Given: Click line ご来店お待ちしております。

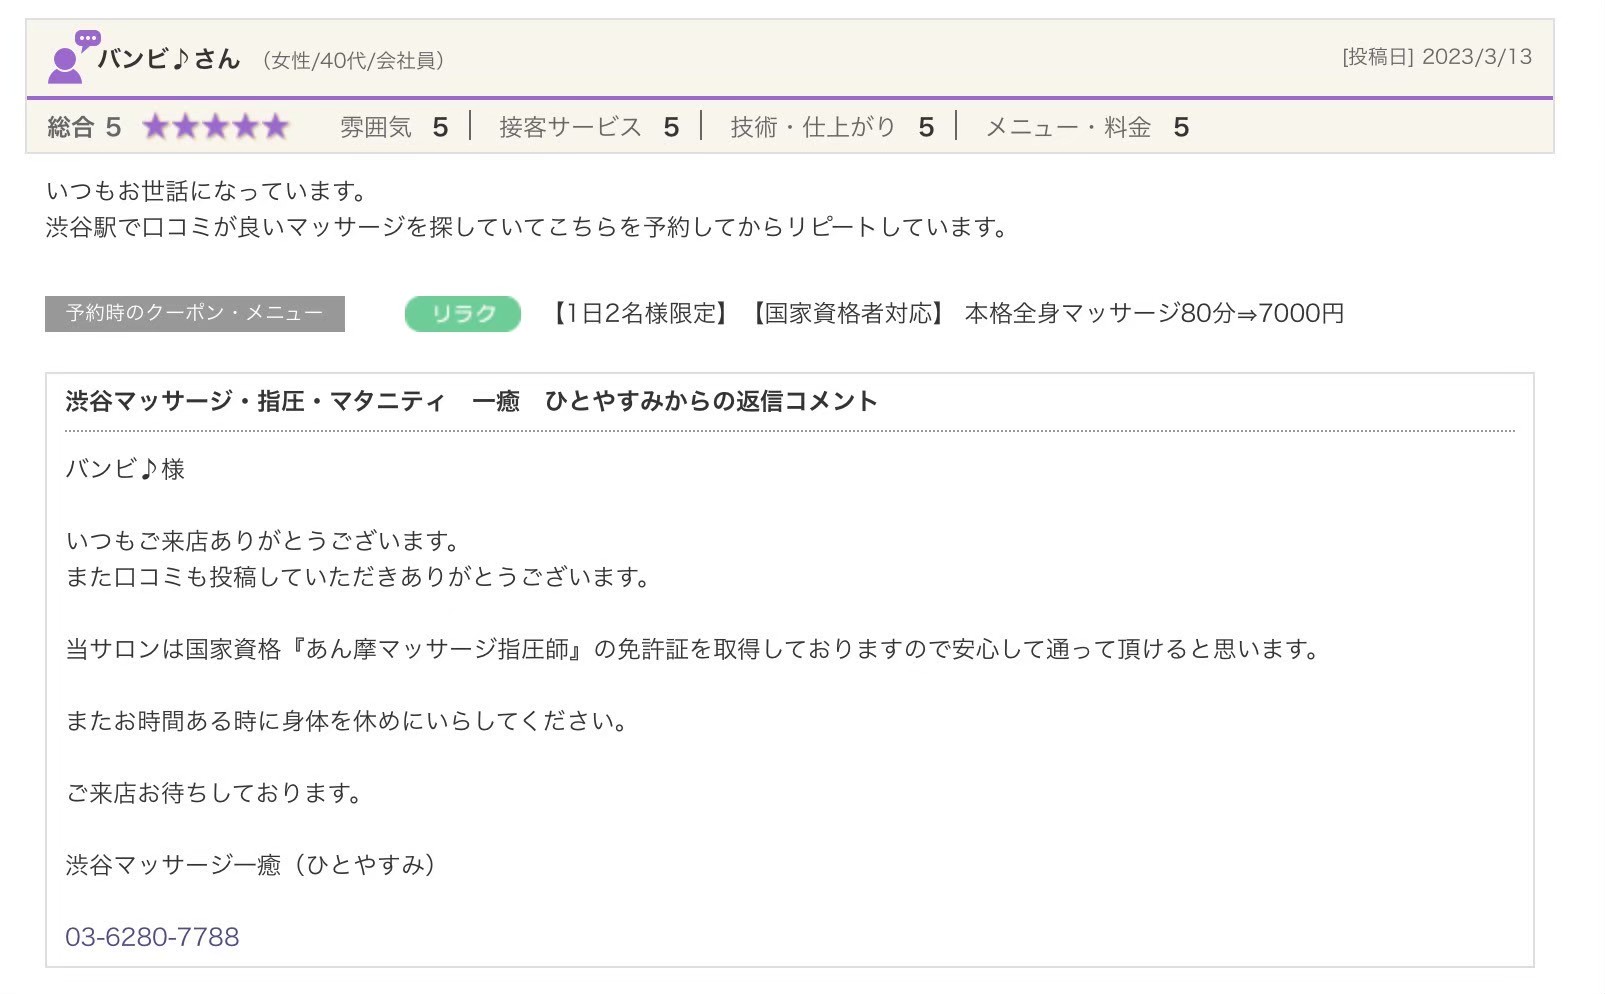Looking at the screenshot, I should pyautogui.click(x=214, y=793).
